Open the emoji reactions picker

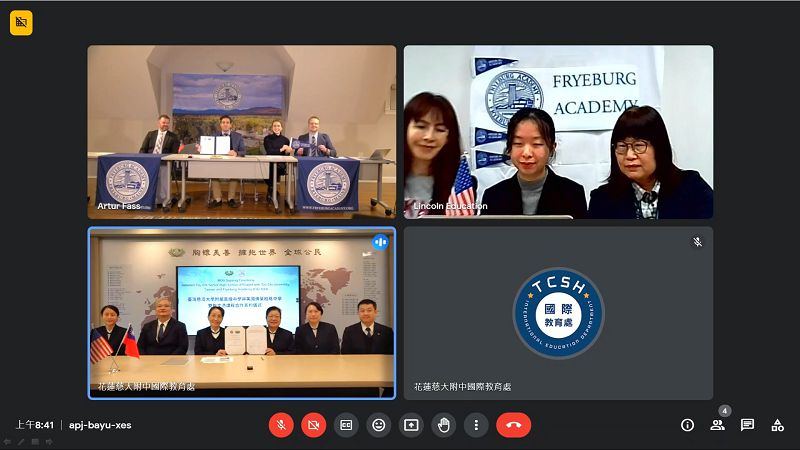tap(378, 425)
